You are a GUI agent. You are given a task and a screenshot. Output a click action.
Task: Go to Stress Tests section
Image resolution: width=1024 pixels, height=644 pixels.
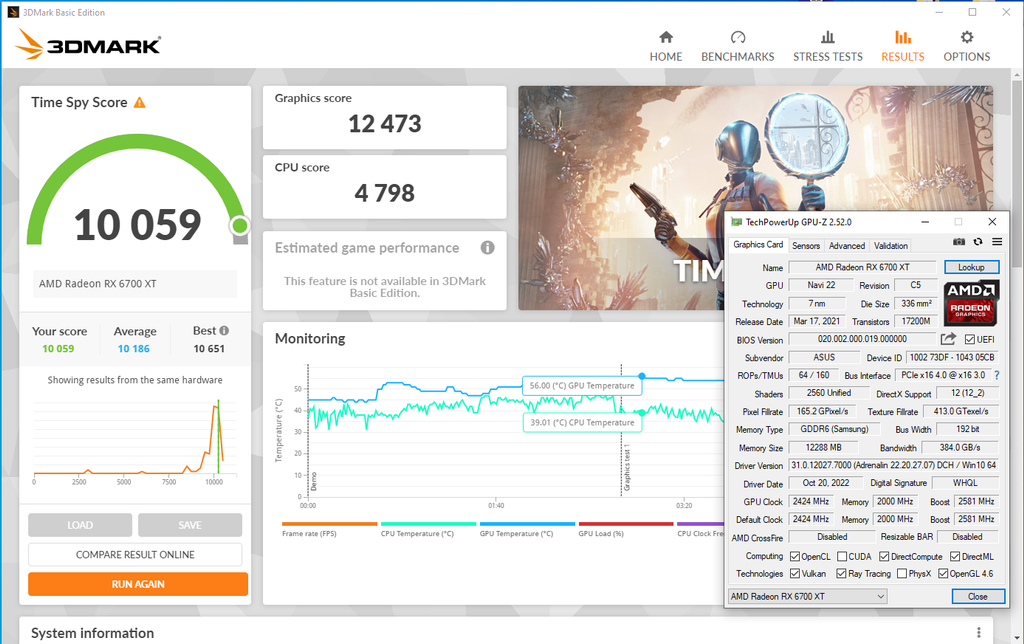coord(827,46)
